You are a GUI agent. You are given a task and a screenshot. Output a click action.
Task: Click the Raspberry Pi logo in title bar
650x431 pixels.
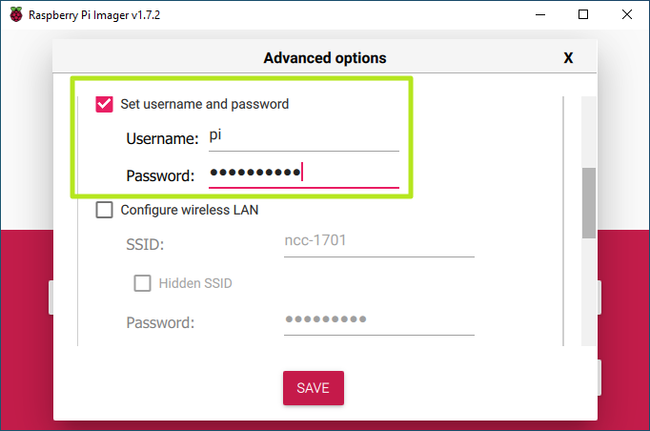point(16,15)
